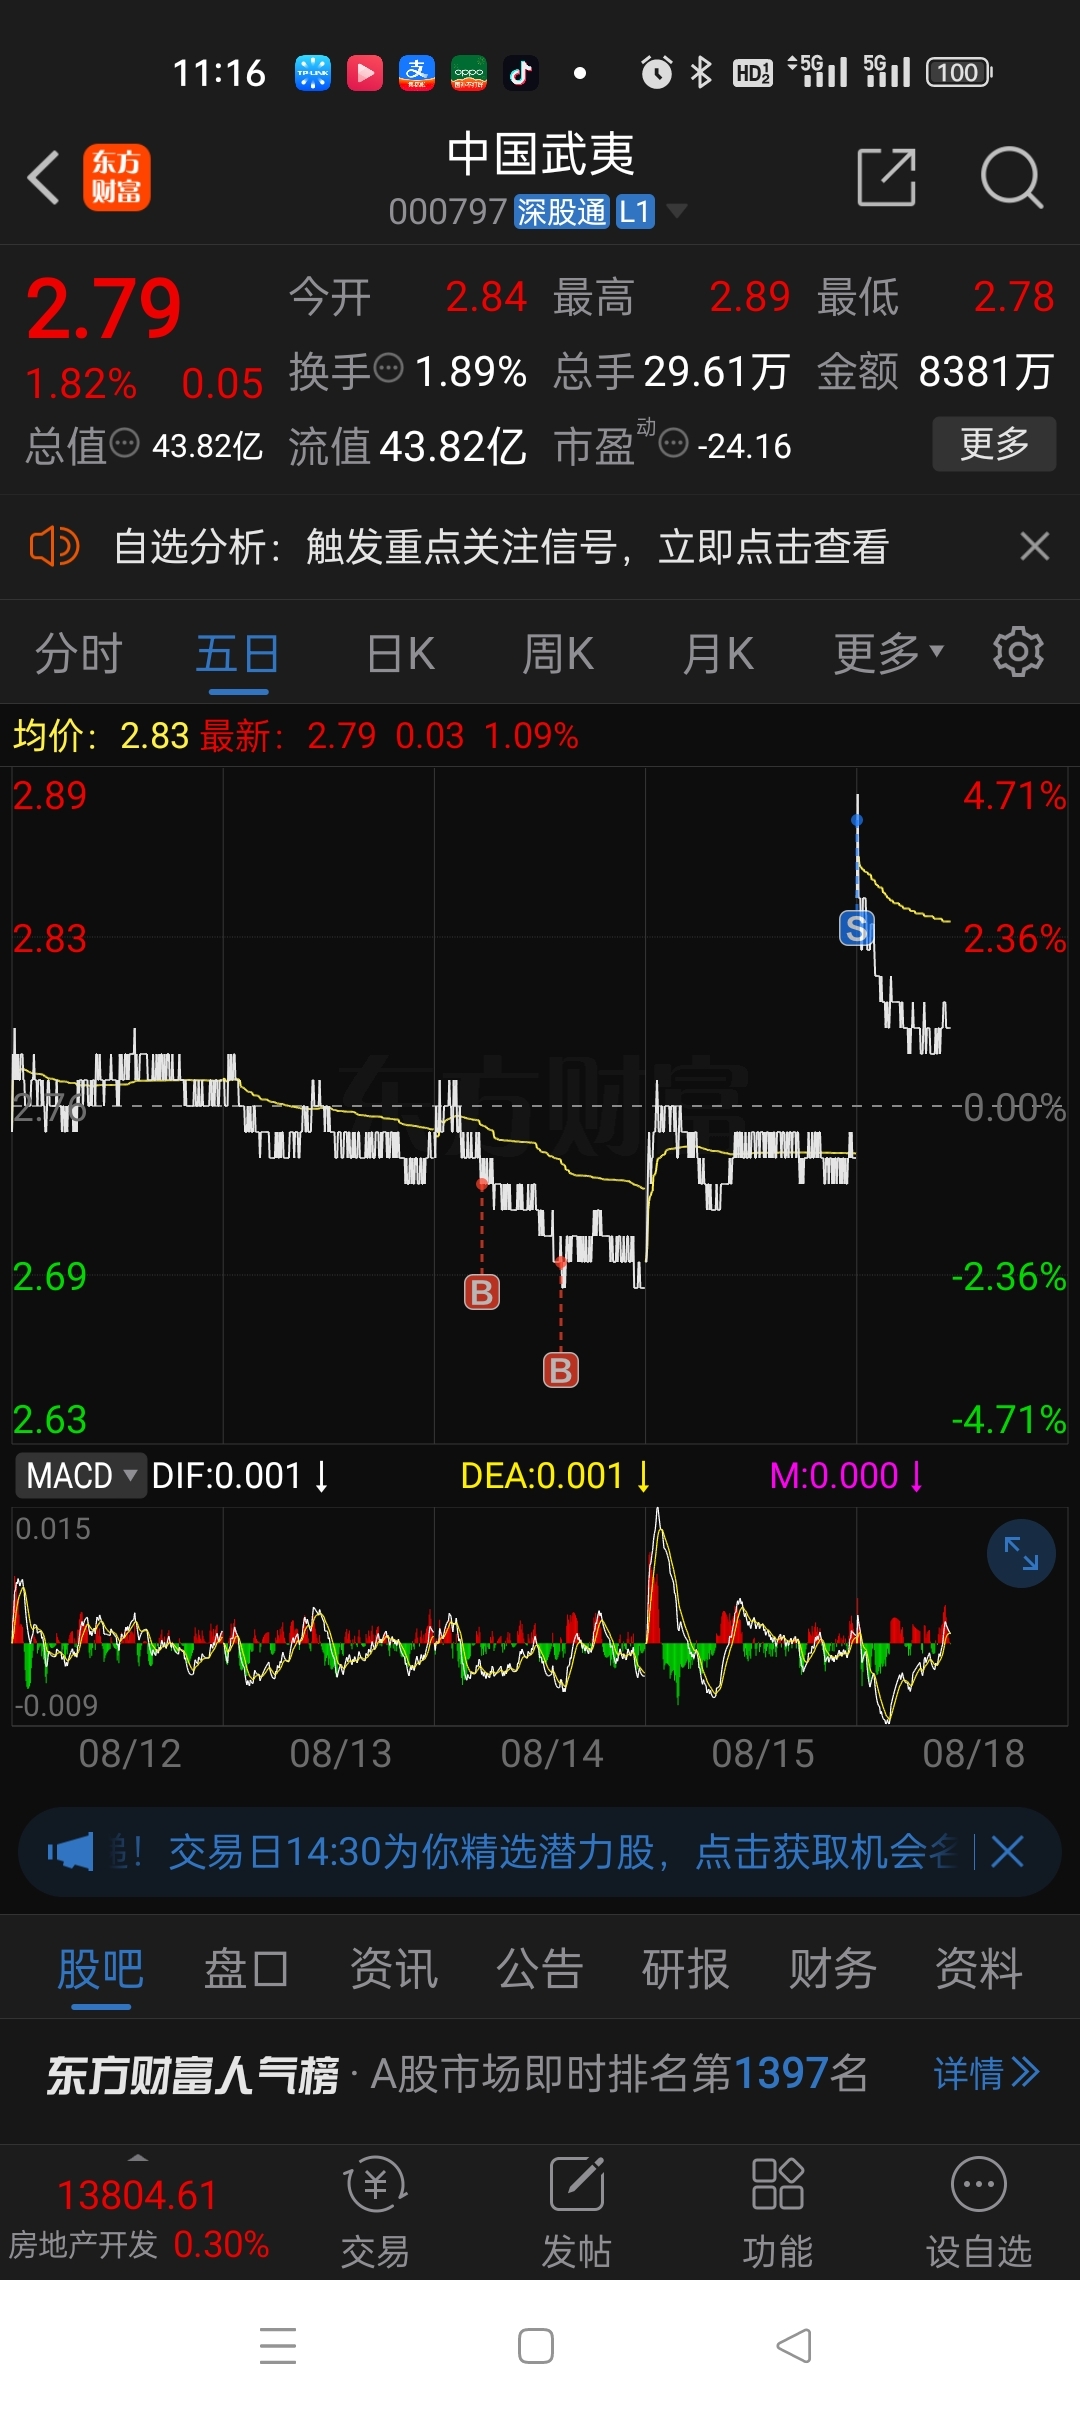Tap the 均价: 2.83 label

(101, 736)
